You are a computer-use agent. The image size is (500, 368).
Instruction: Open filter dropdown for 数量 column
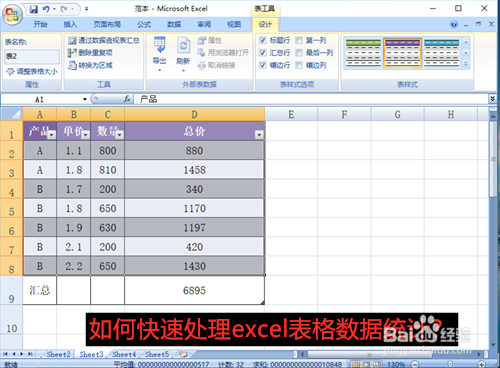[120, 135]
